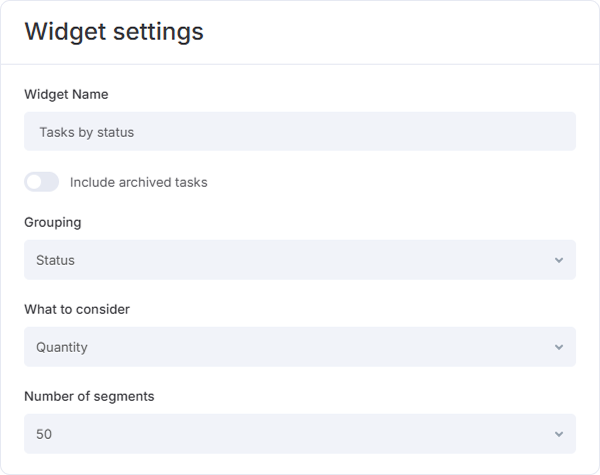Screen dimensions: 600x475
Task: Click the '50' segments value
Action: [44, 434]
